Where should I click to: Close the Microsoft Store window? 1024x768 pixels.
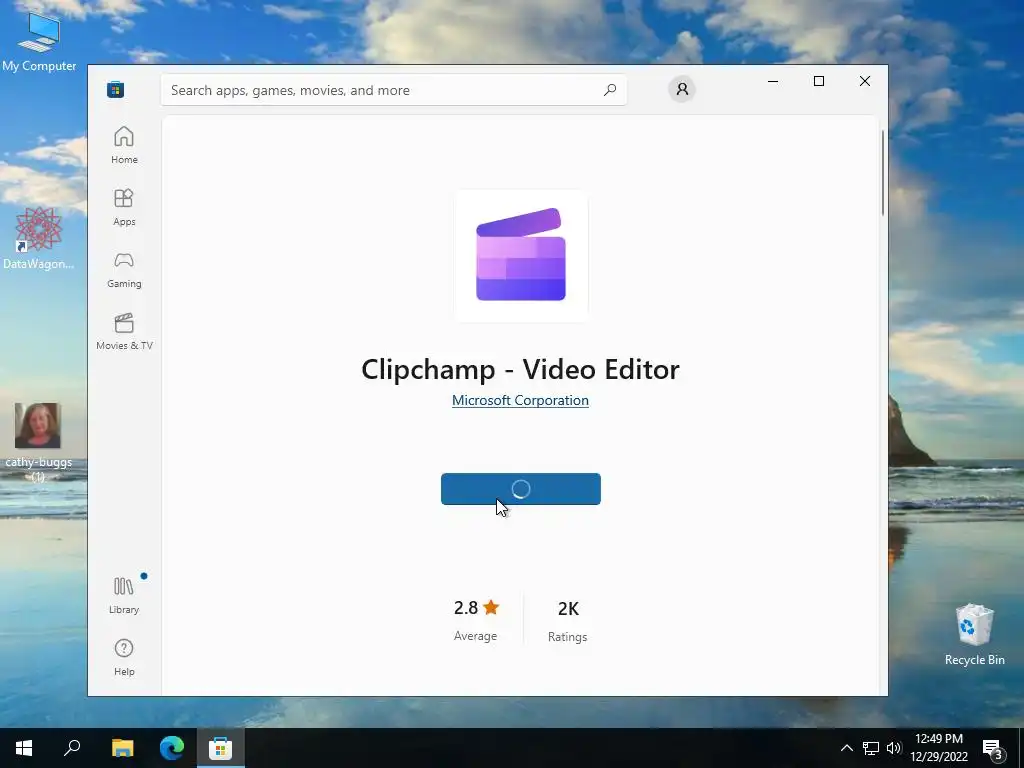865,82
